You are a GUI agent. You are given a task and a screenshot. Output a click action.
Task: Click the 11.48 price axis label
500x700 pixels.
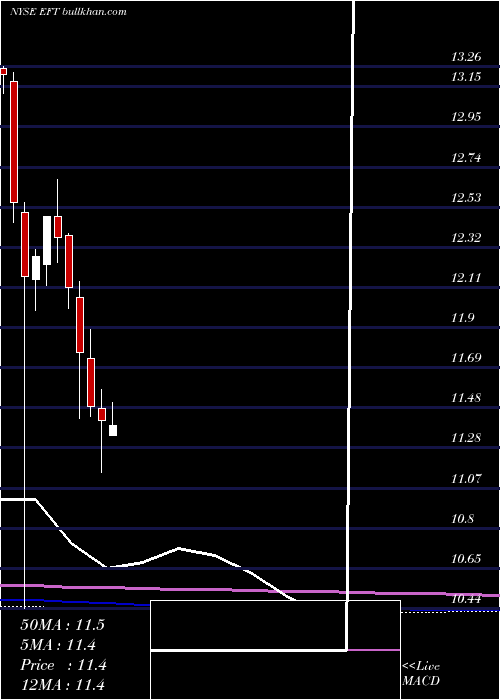(x=467, y=397)
